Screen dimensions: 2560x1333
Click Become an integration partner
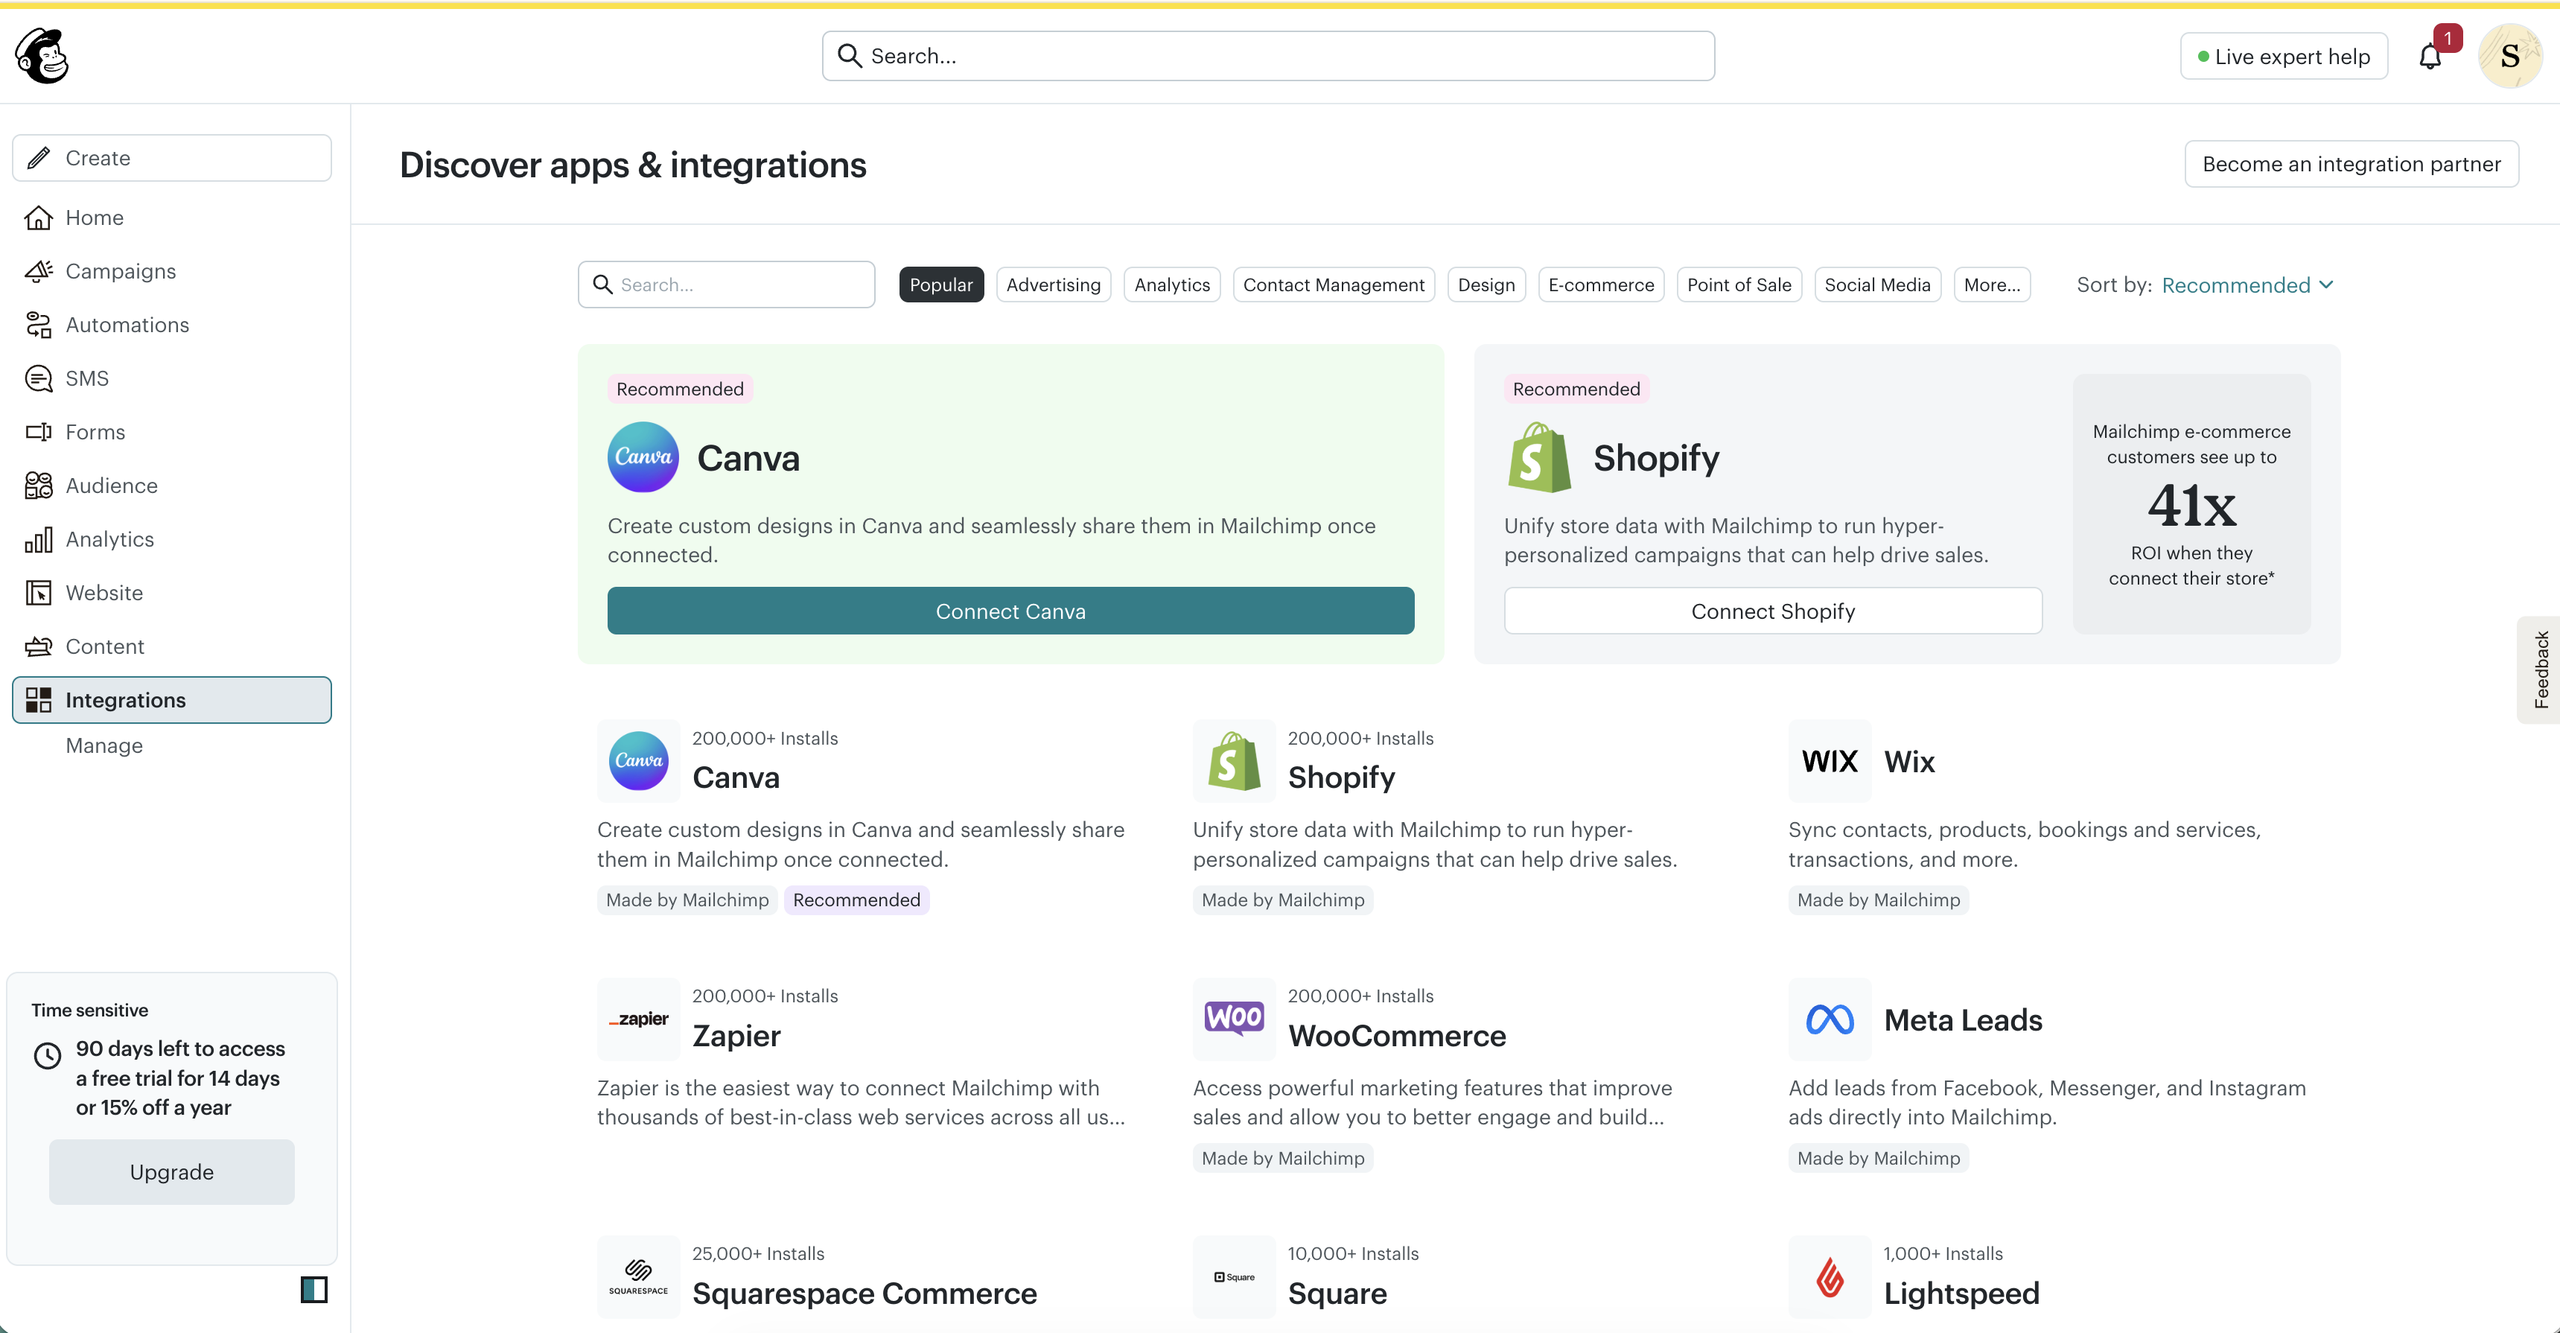2351,164
